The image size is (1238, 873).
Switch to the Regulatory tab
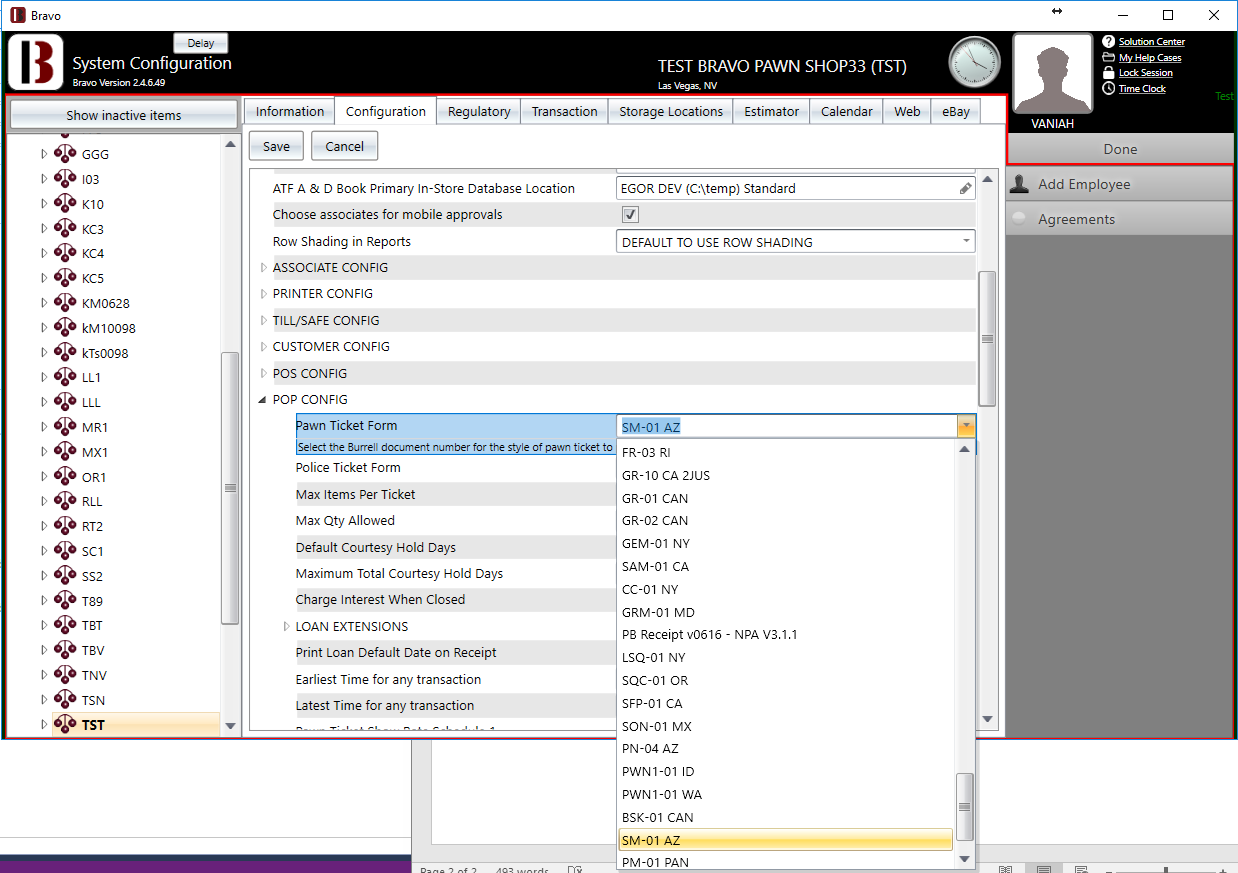[479, 112]
